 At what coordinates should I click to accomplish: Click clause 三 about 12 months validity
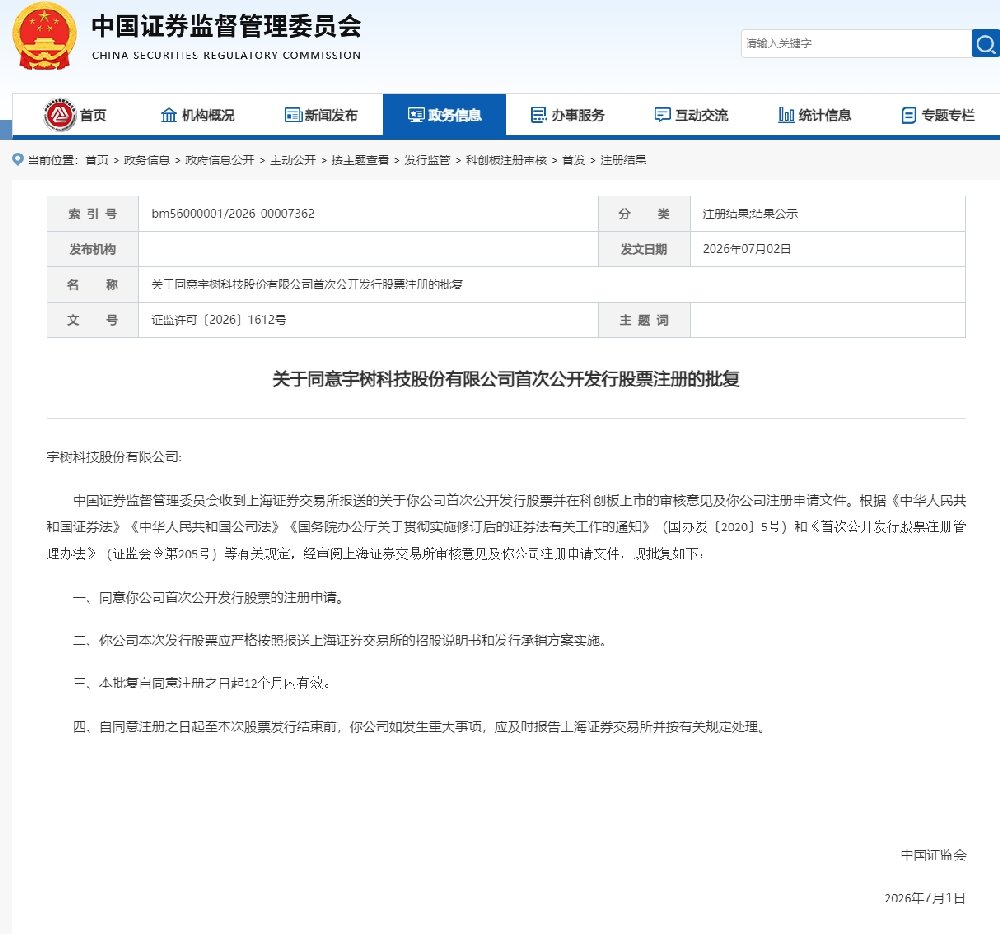point(202,683)
